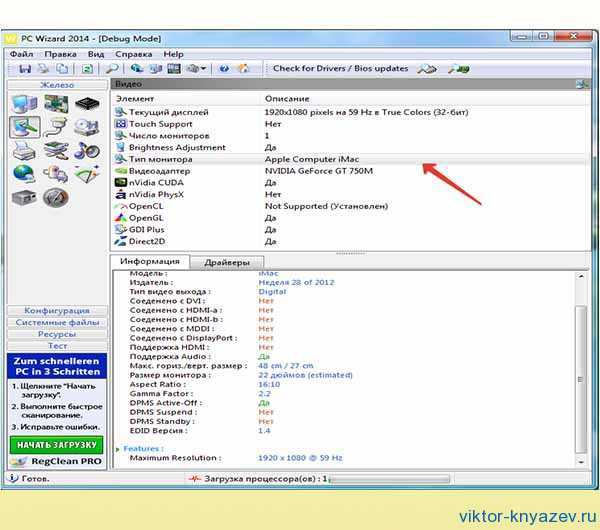Select the OpenGL row
Screen dimensions: 600x530
tap(351, 218)
